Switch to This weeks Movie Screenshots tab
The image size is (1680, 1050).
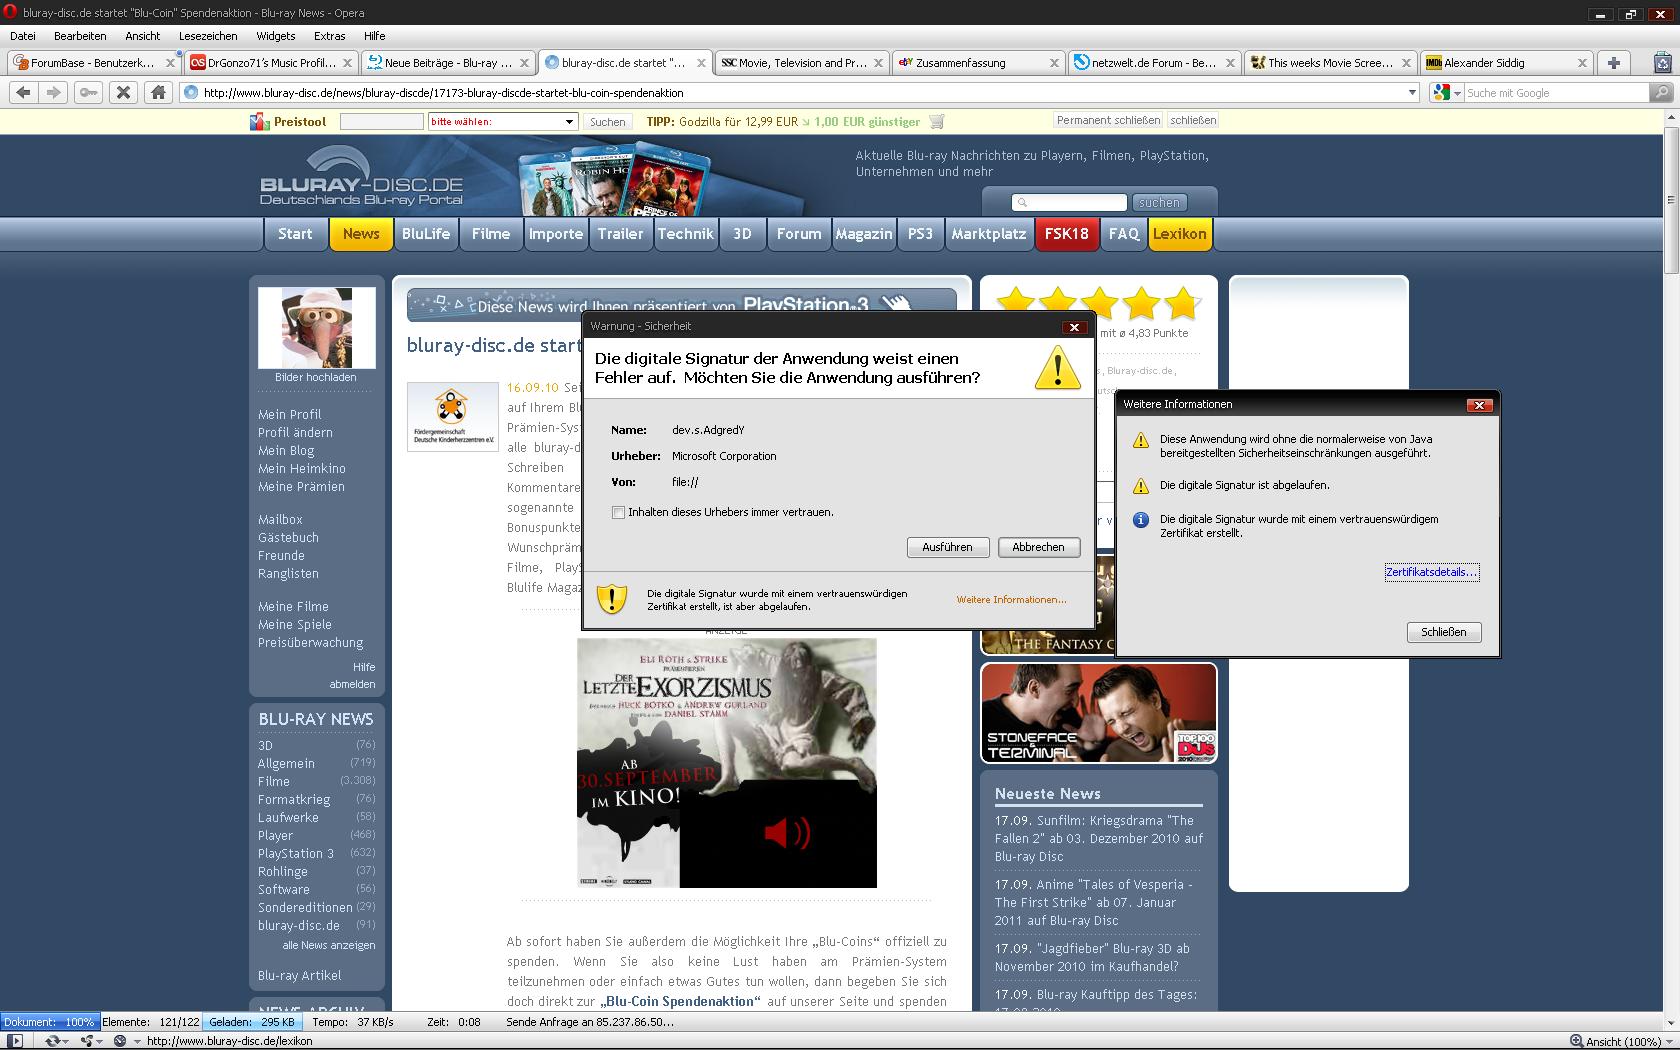[x=1330, y=62]
